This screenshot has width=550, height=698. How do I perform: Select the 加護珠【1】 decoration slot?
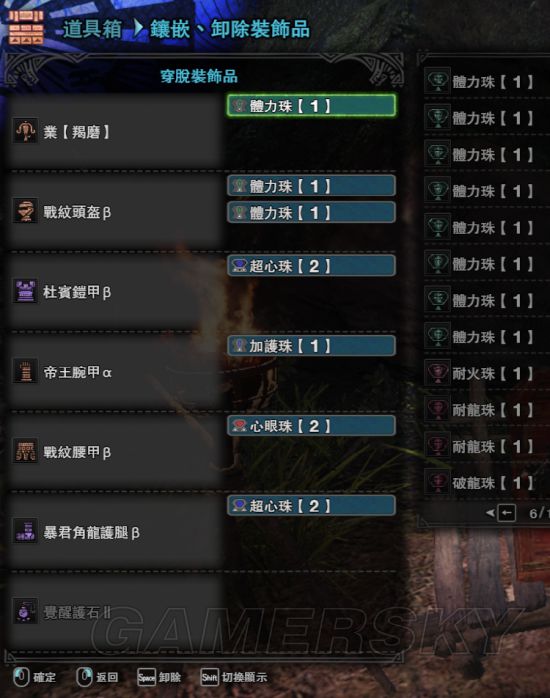pyautogui.click(x=311, y=346)
